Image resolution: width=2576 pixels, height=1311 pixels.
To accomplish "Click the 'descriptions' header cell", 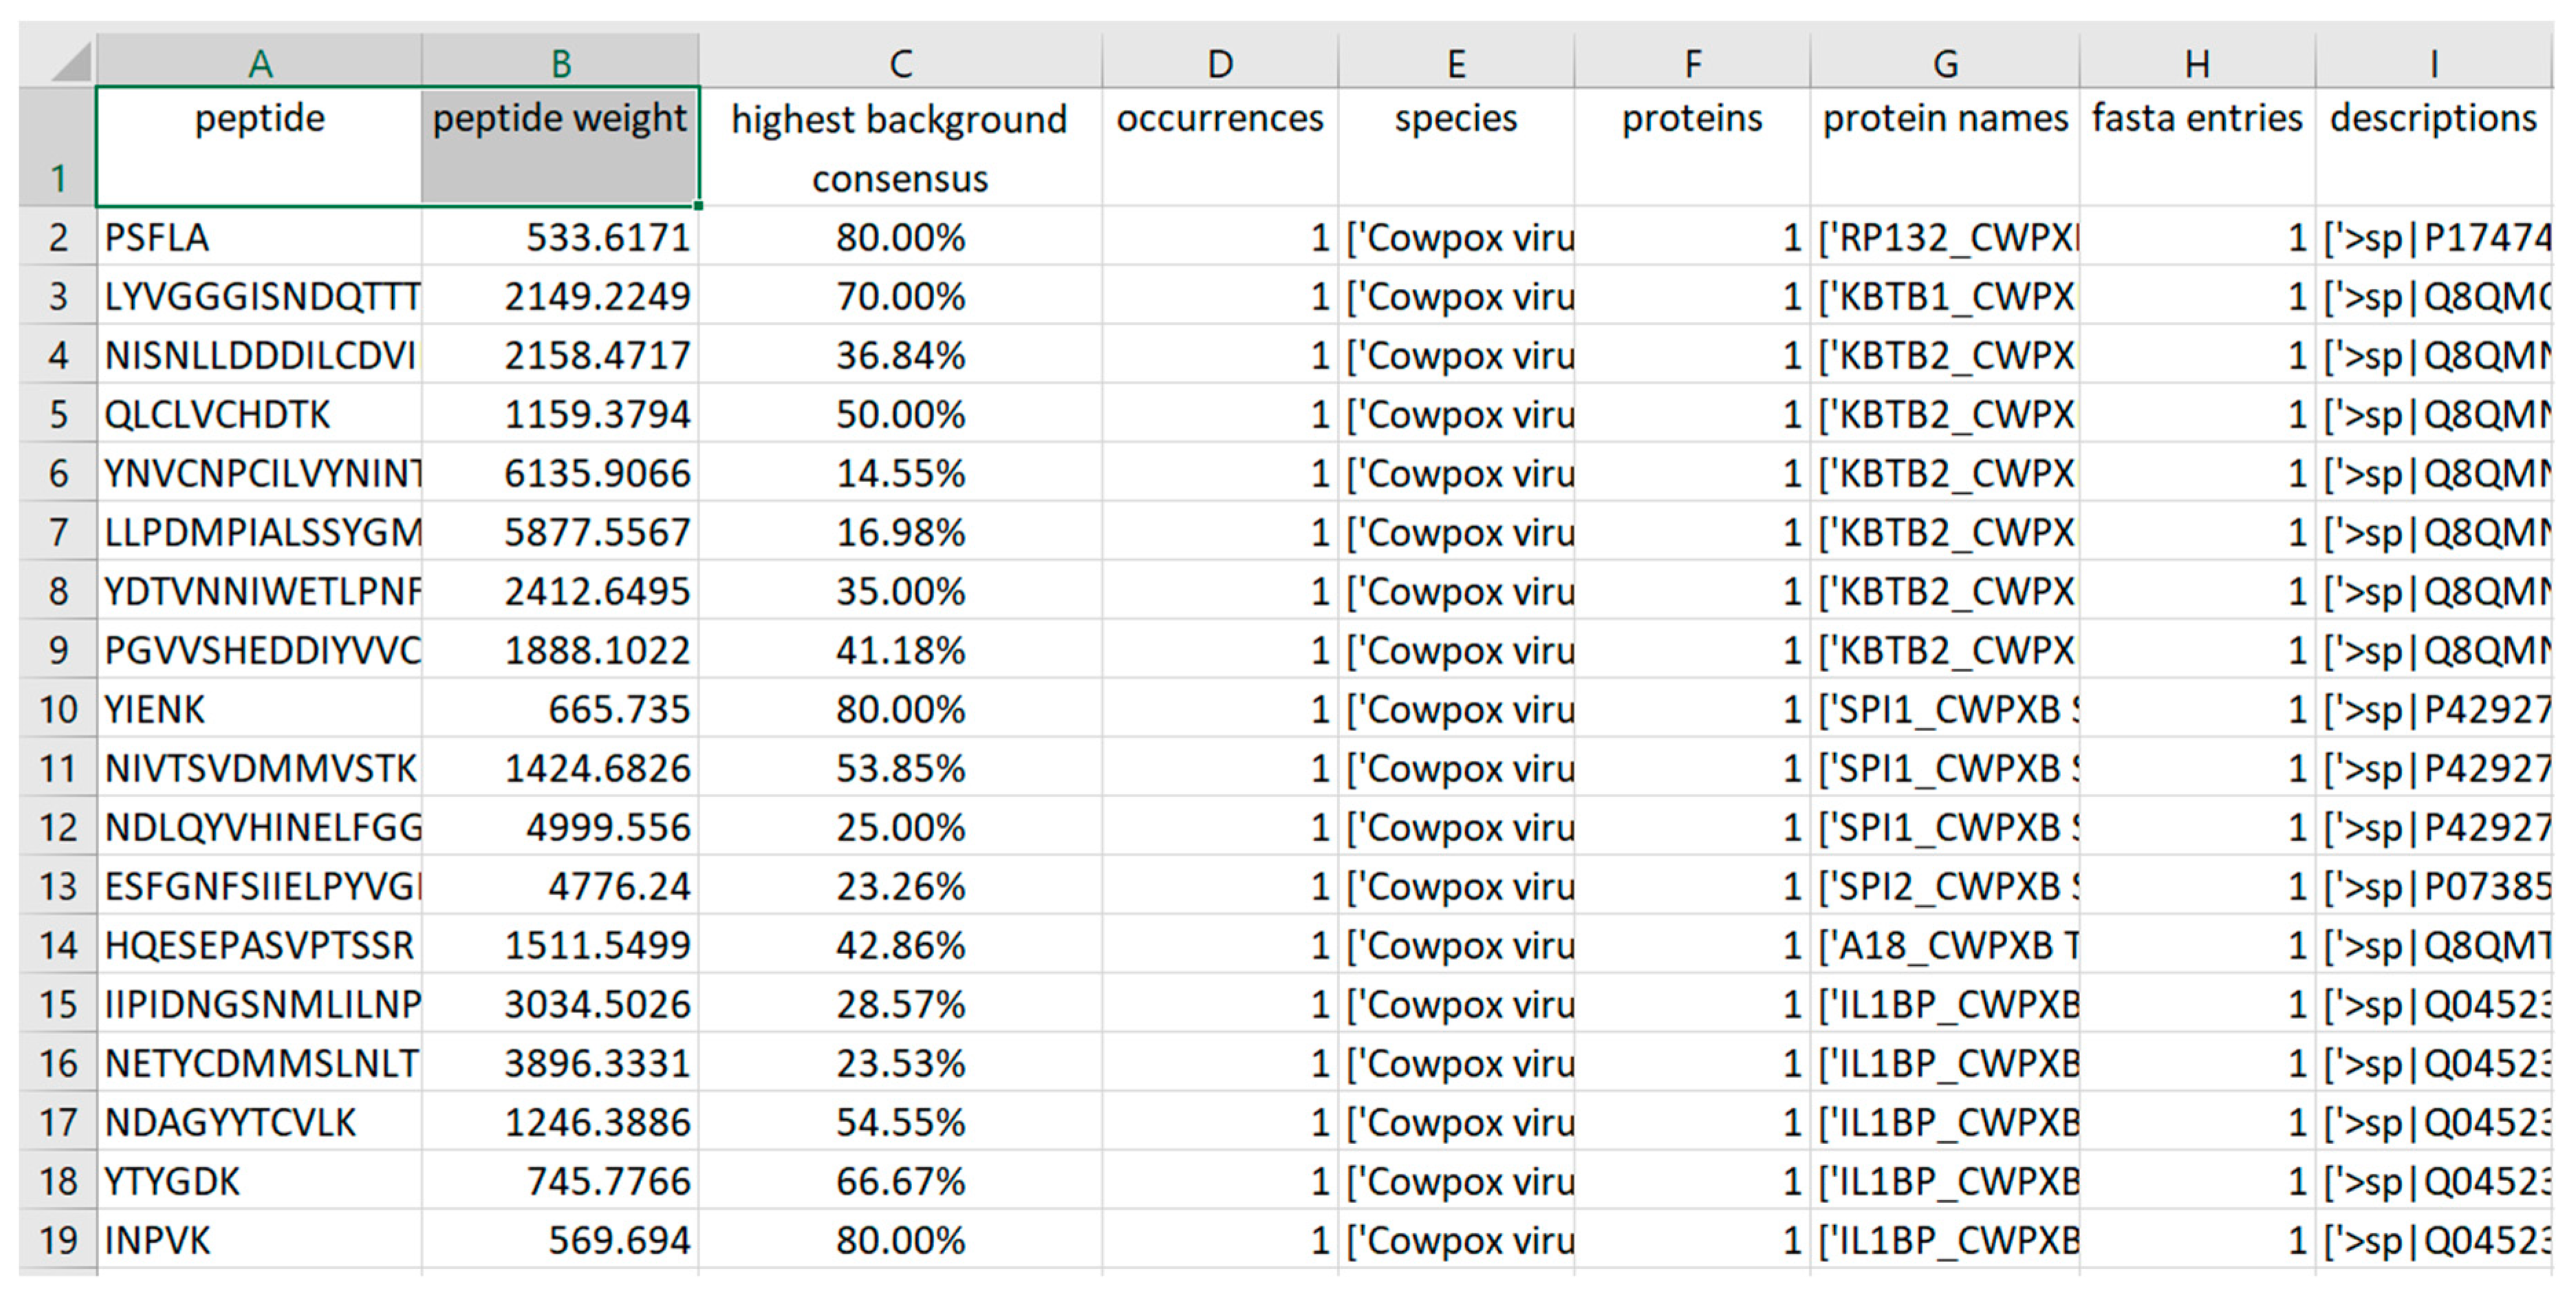I will pos(2434,147).
